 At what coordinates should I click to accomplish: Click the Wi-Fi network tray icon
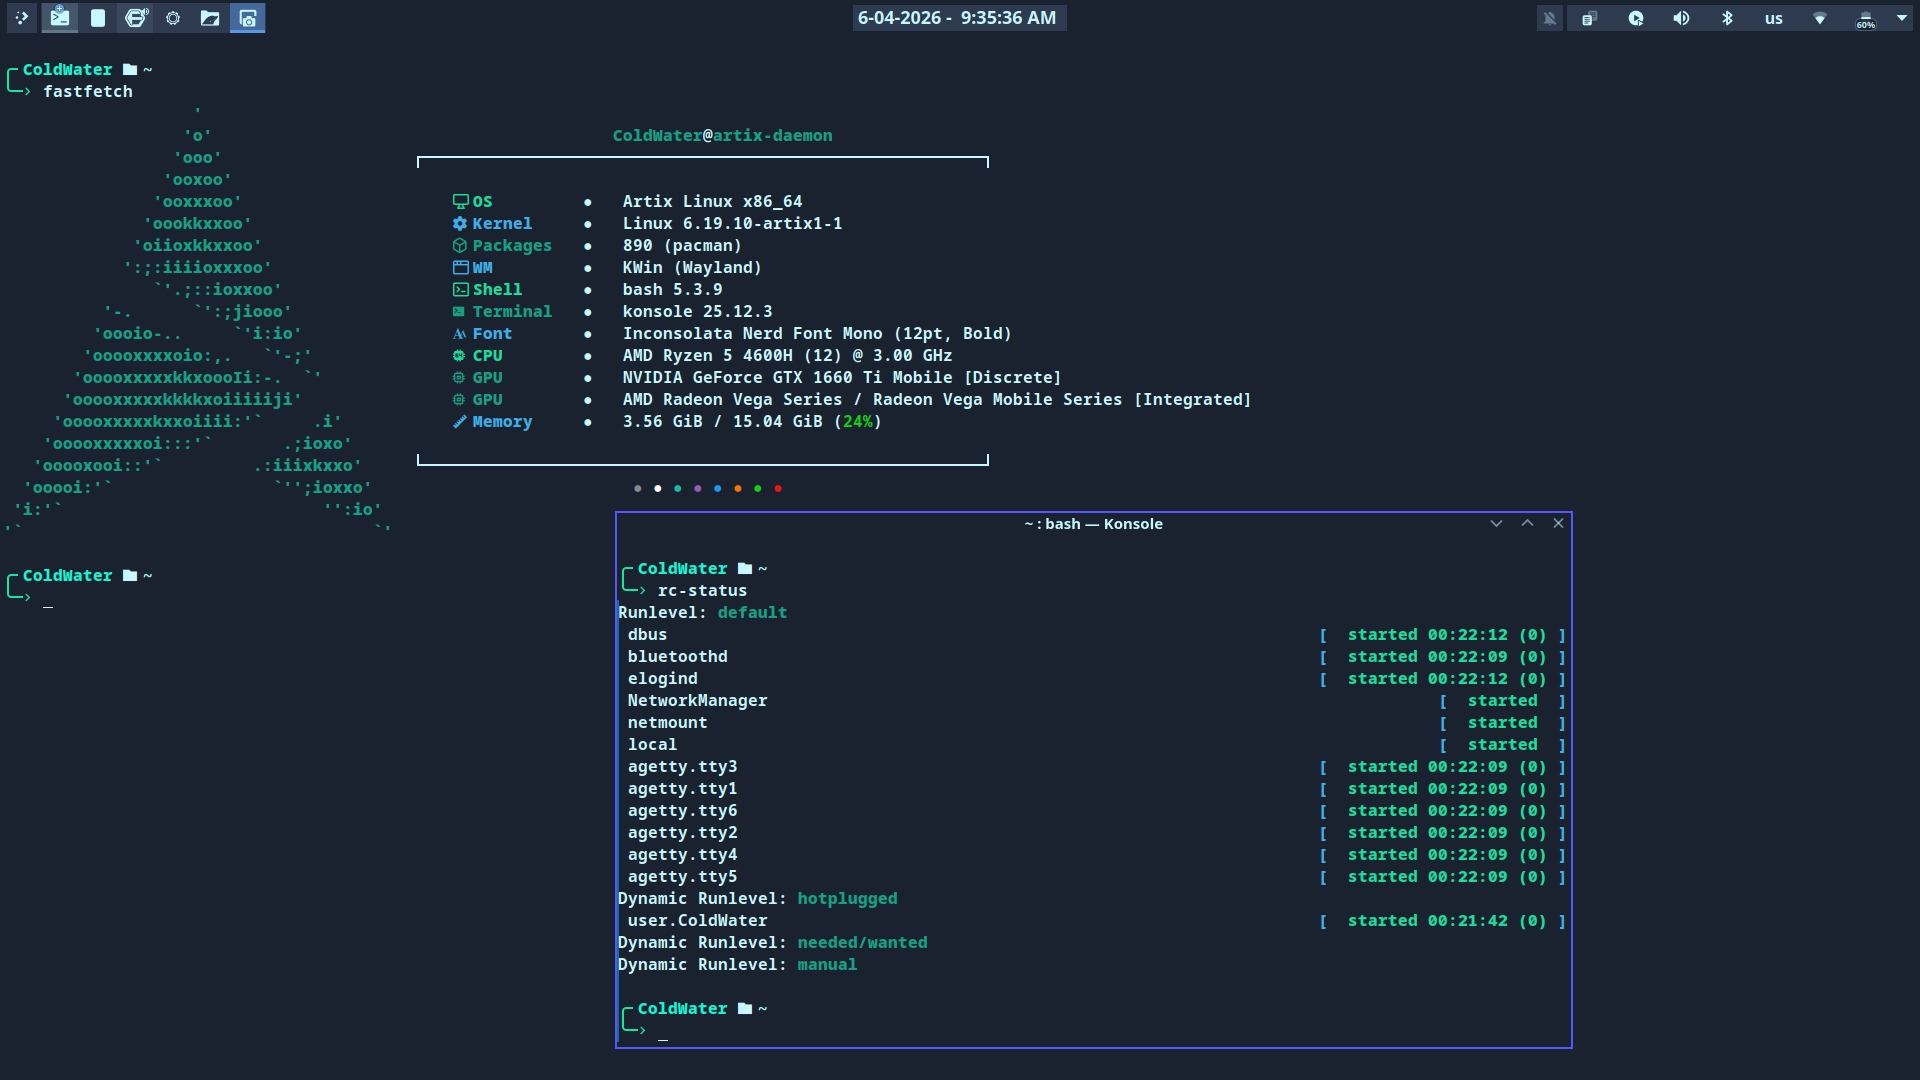click(x=1820, y=18)
